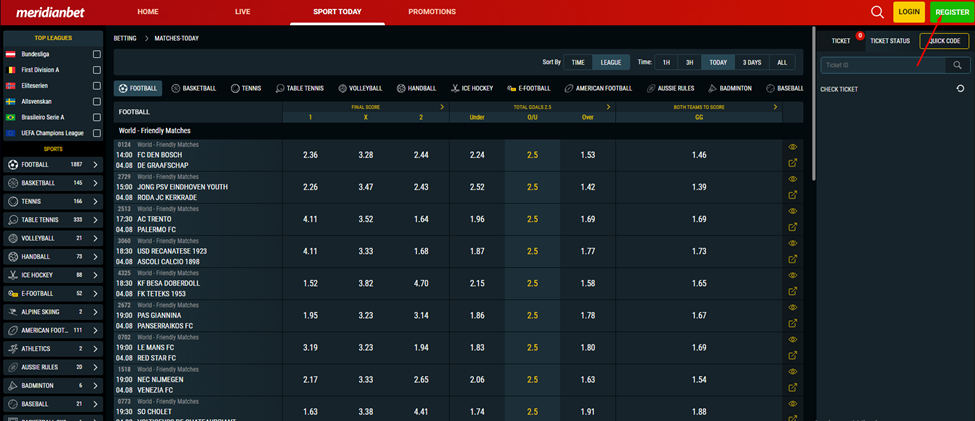Viewport: 975px width, 421px height.
Task: Select Handball in the sport filter bar
Action: point(416,88)
